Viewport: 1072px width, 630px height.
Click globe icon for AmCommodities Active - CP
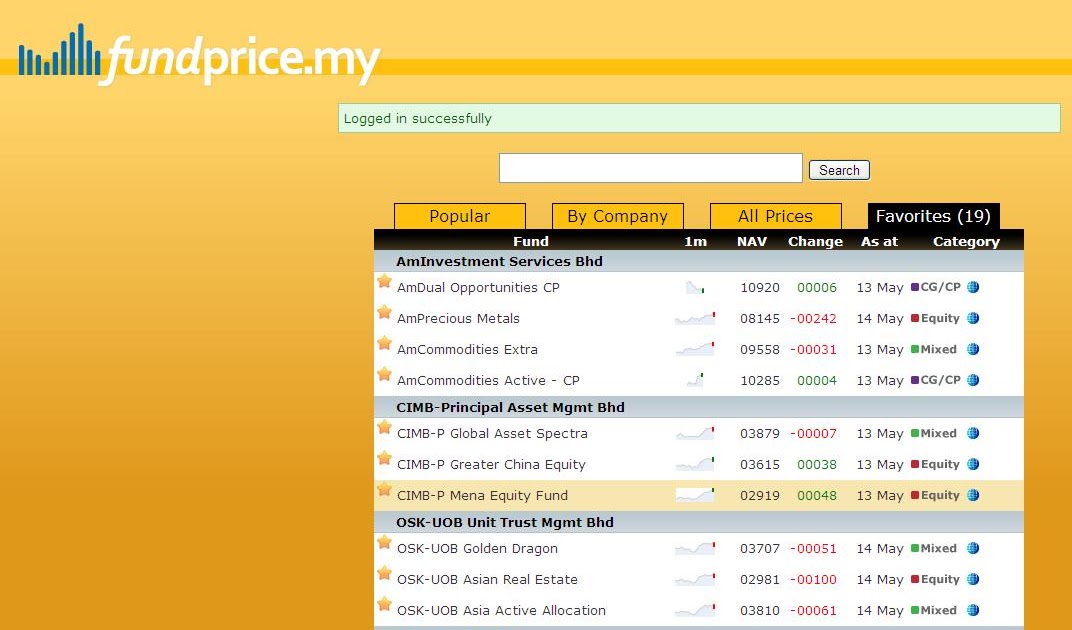pyautogui.click(x=973, y=380)
